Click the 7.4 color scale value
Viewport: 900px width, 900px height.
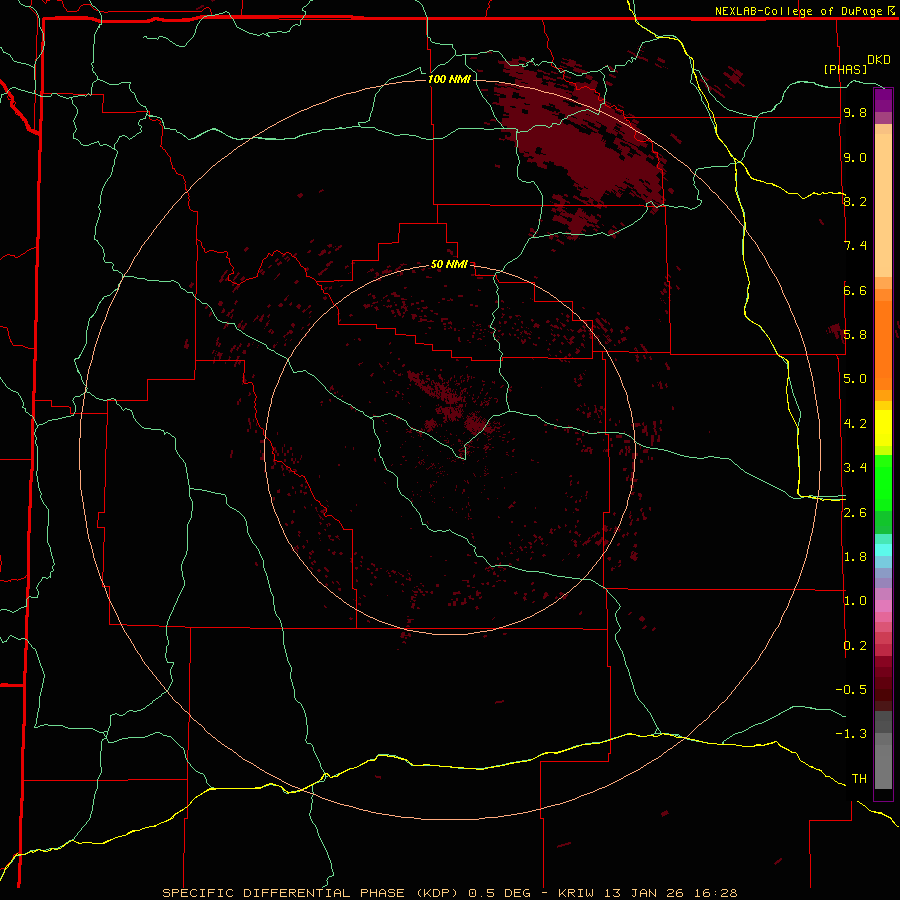pyautogui.click(x=855, y=246)
